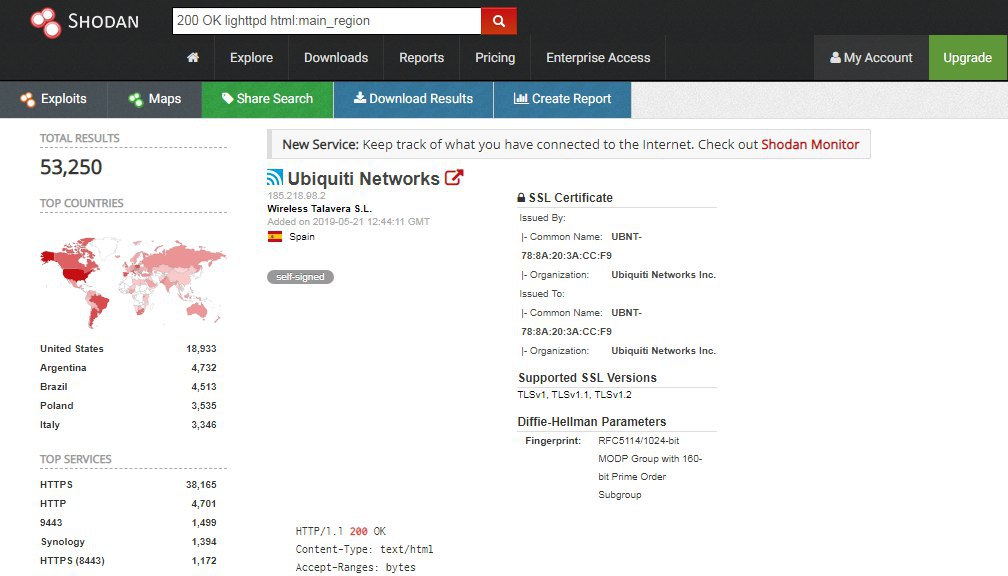Filter by Argentina country
The image size is (1008, 576).
point(63,368)
